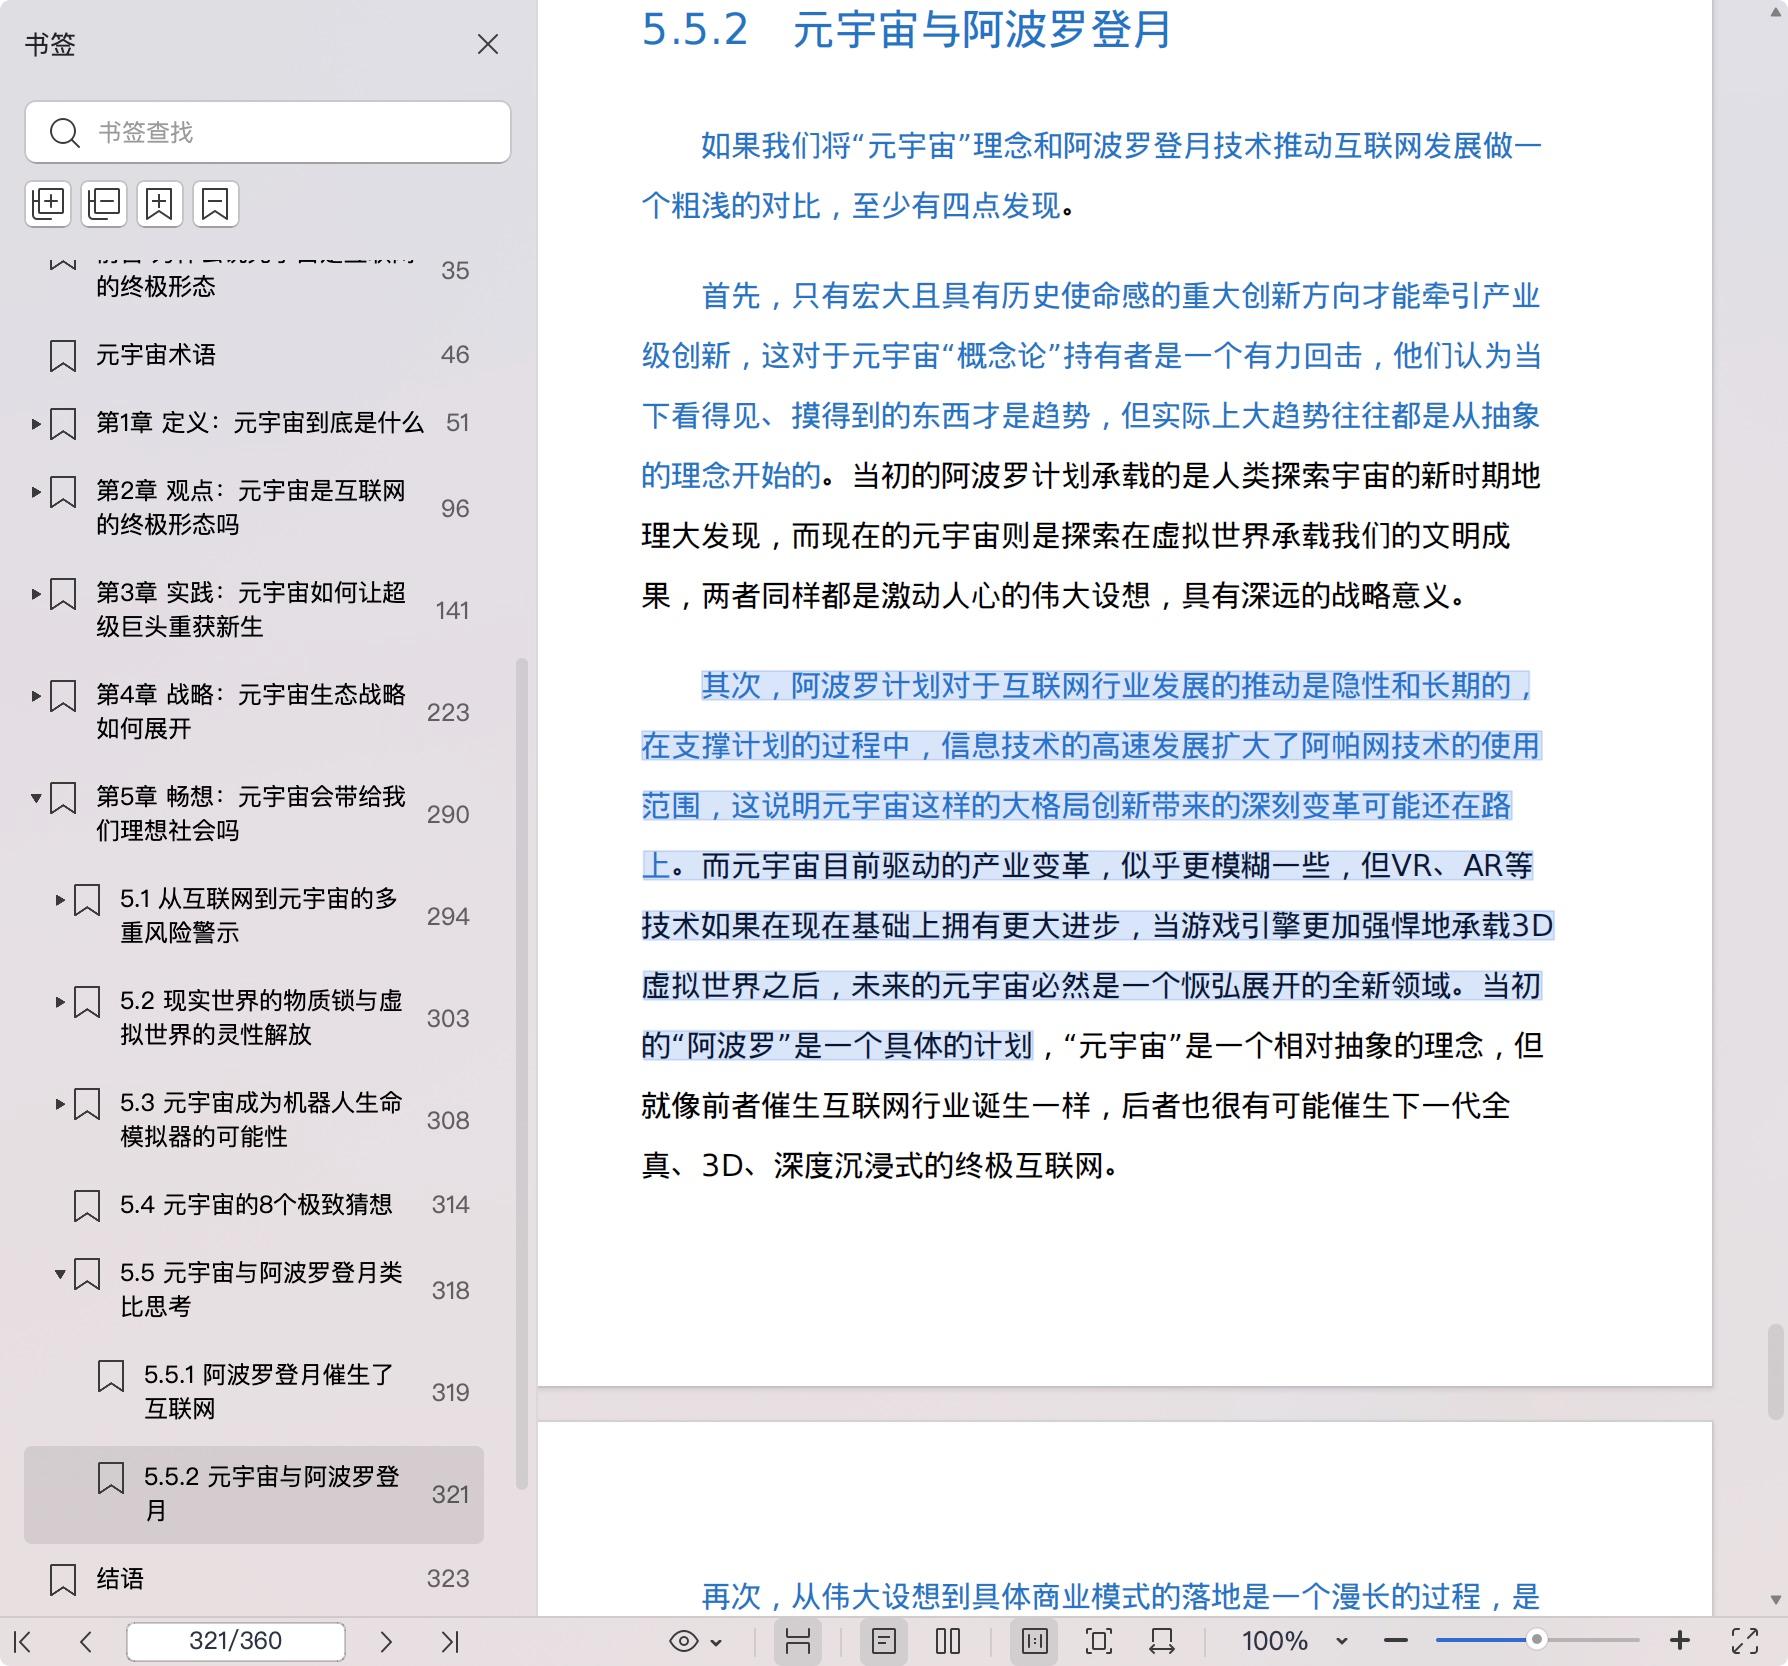Expand 第3章 实践 bookmark arrow
The width and height of the screenshot is (1788, 1666).
click(x=35, y=594)
